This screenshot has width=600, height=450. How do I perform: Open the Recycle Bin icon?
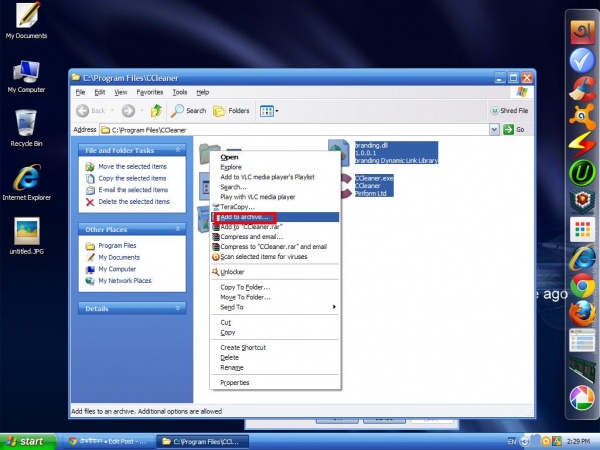[x=26, y=128]
